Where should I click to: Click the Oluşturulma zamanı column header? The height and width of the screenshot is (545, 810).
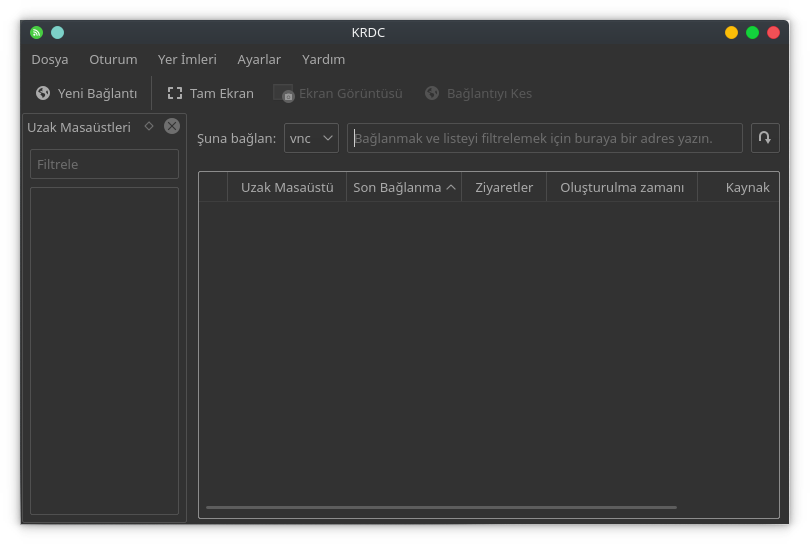coord(622,187)
